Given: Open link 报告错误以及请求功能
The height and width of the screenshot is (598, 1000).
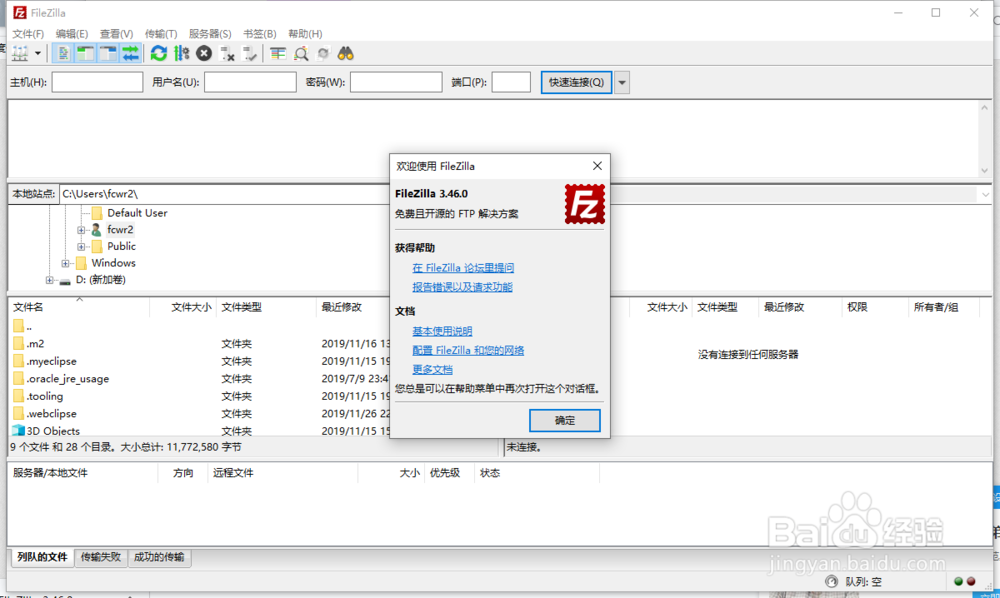Looking at the screenshot, I should point(462,287).
